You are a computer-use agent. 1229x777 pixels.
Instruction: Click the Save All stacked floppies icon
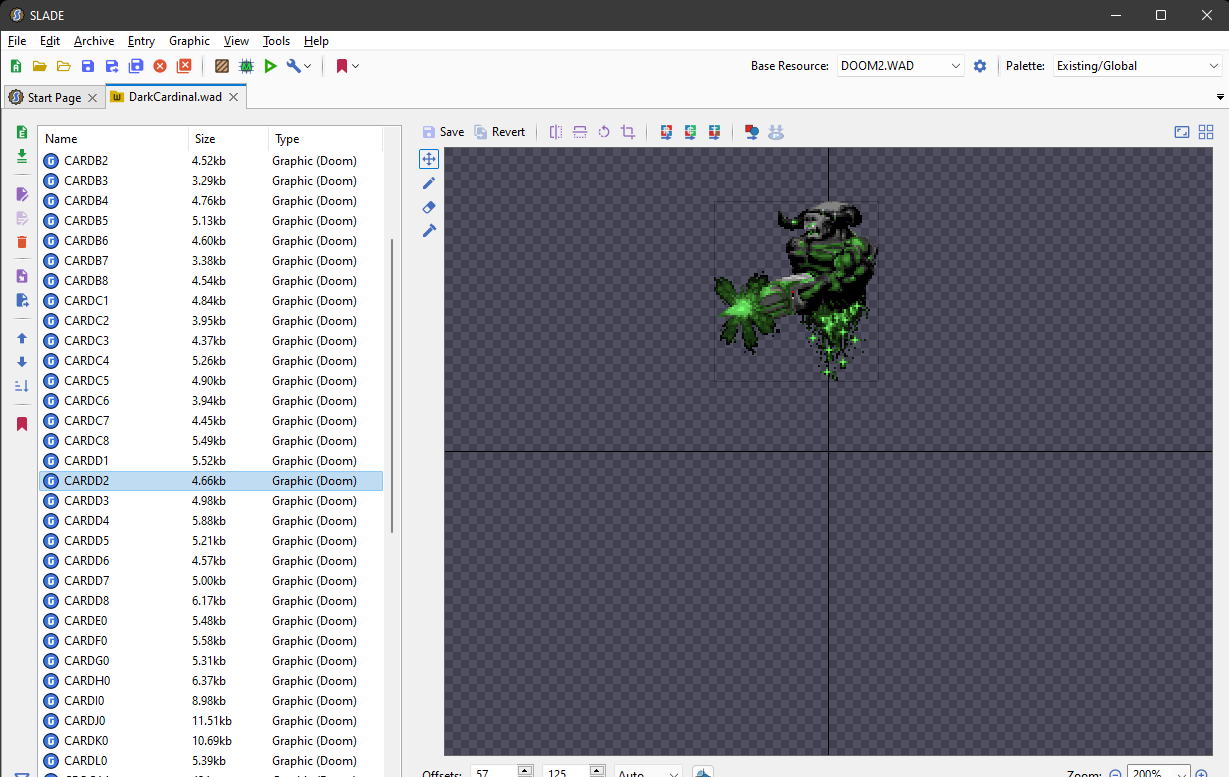tap(136, 66)
